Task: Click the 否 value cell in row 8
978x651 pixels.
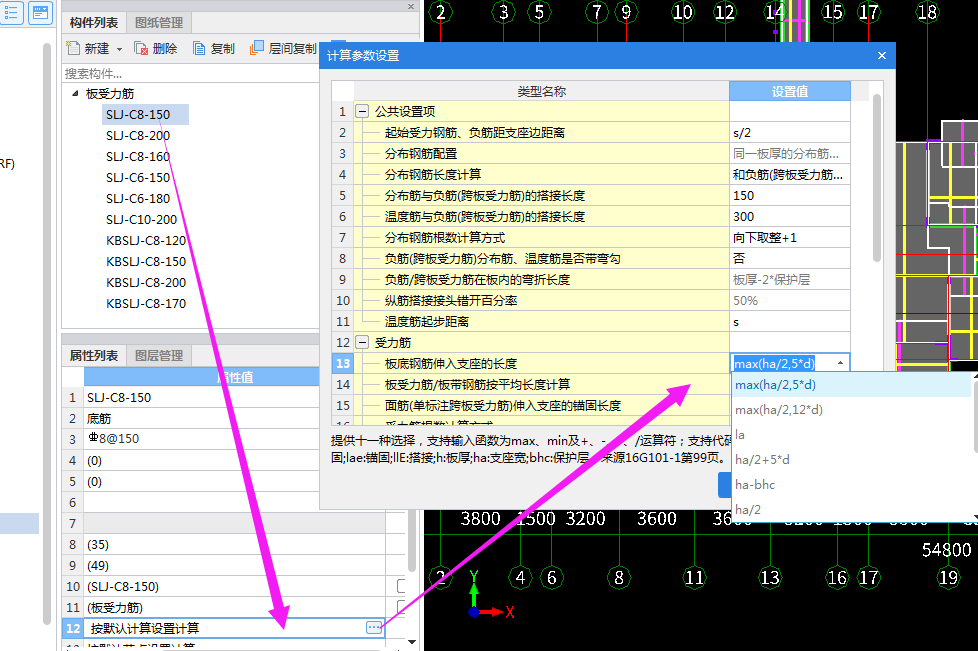Action: tap(790, 259)
